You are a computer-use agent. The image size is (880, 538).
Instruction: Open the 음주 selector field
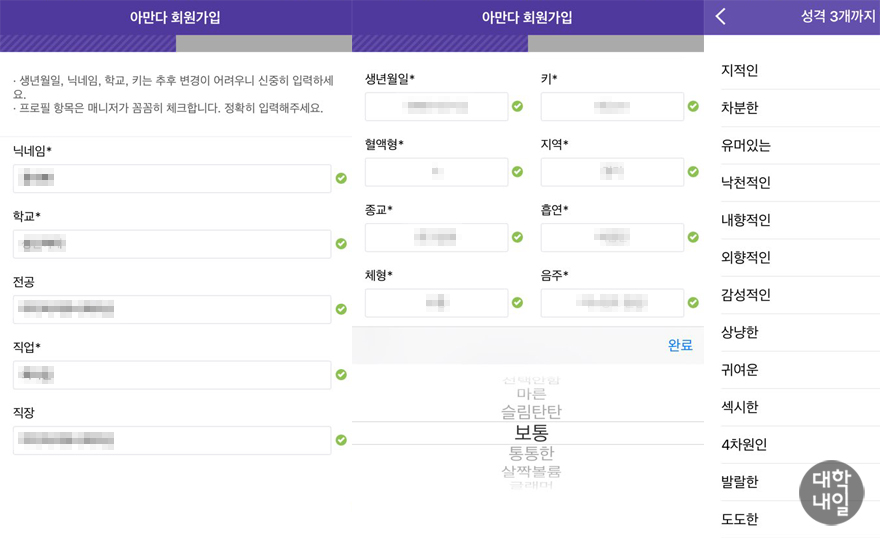(612, 303)
